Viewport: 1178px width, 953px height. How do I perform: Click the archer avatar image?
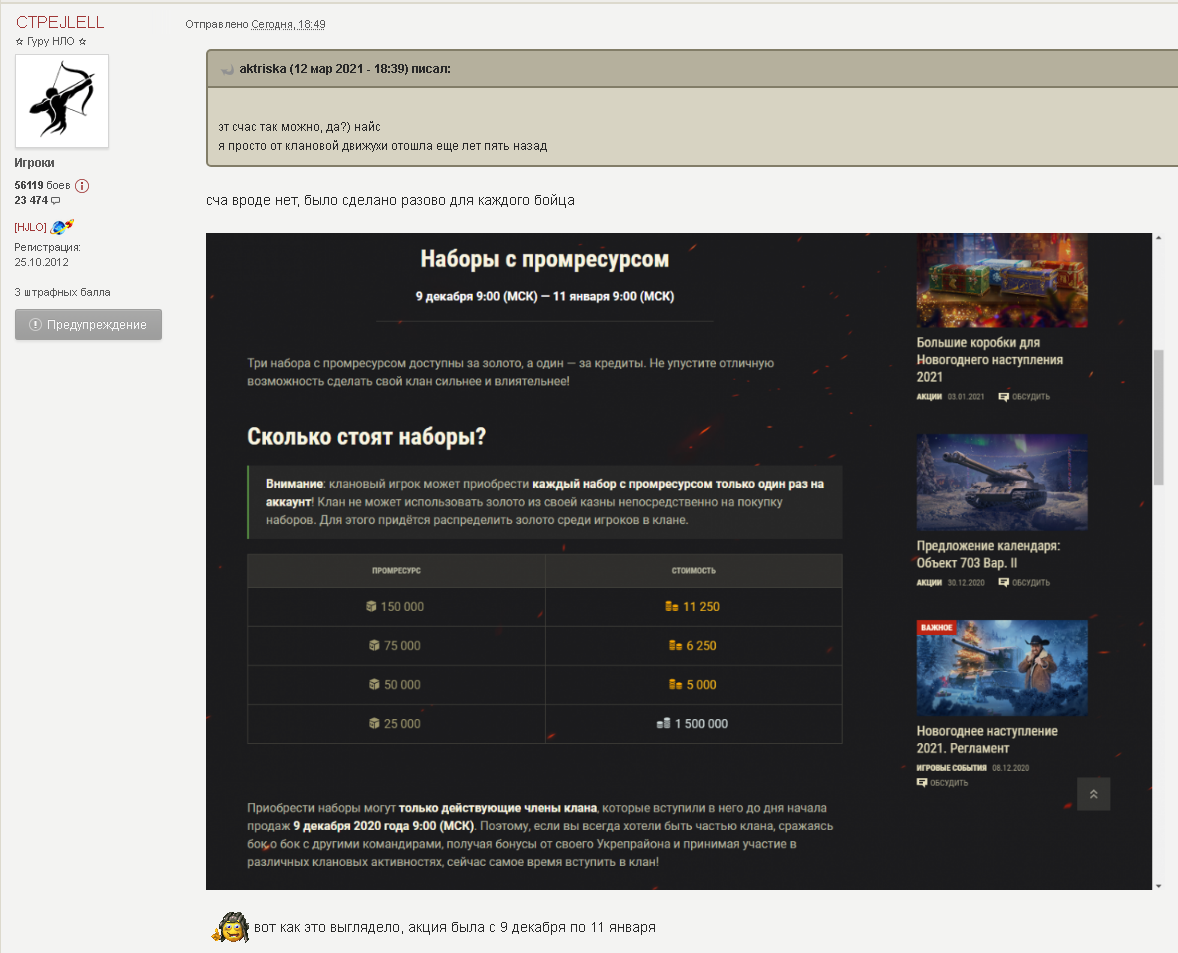[x=62, y=101]
